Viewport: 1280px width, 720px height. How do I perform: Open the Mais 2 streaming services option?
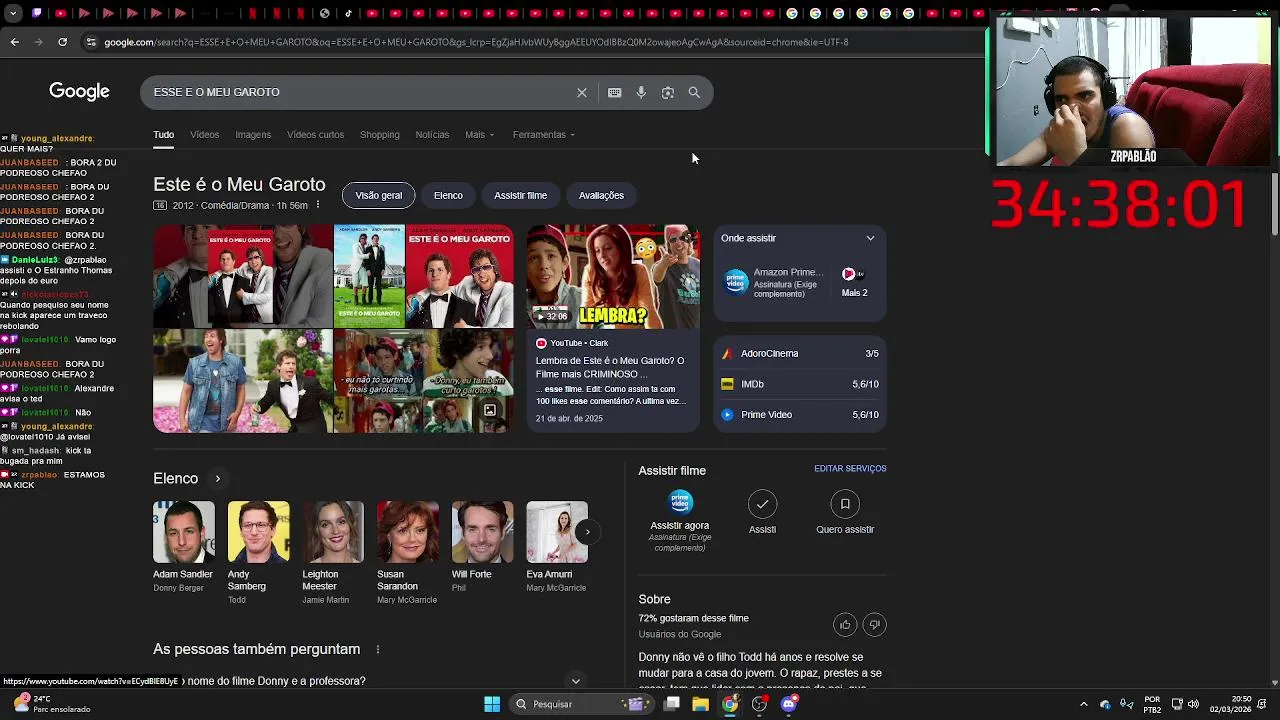point(855,282)
